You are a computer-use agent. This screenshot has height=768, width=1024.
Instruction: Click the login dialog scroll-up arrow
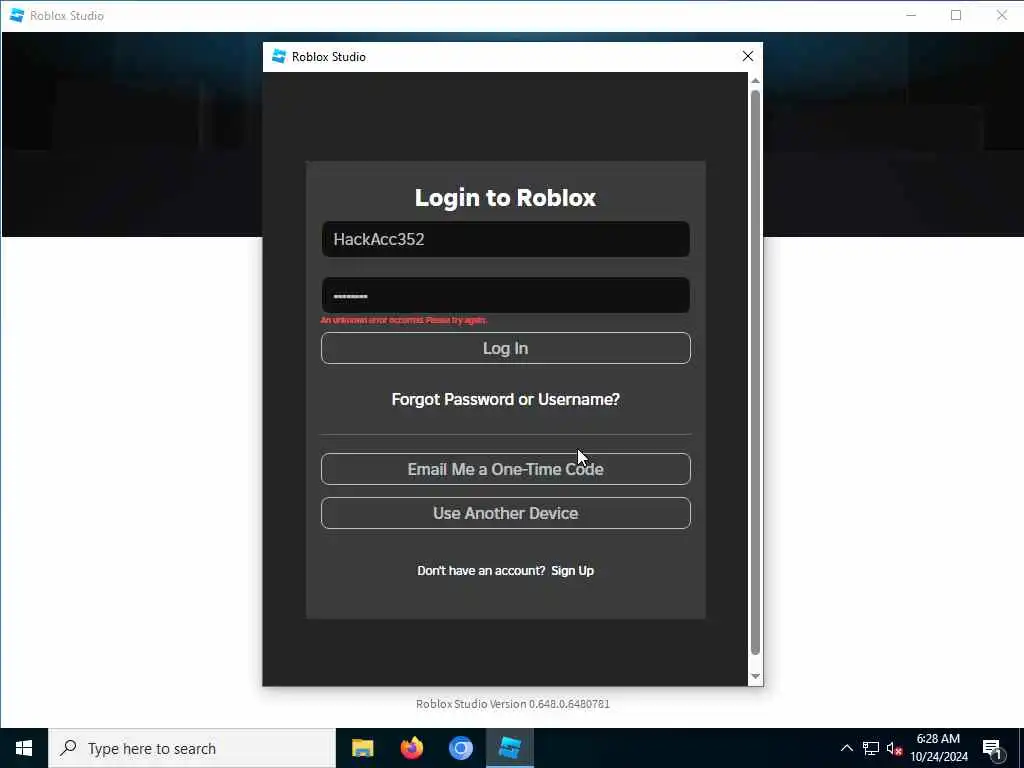click(x=756, y=80)
